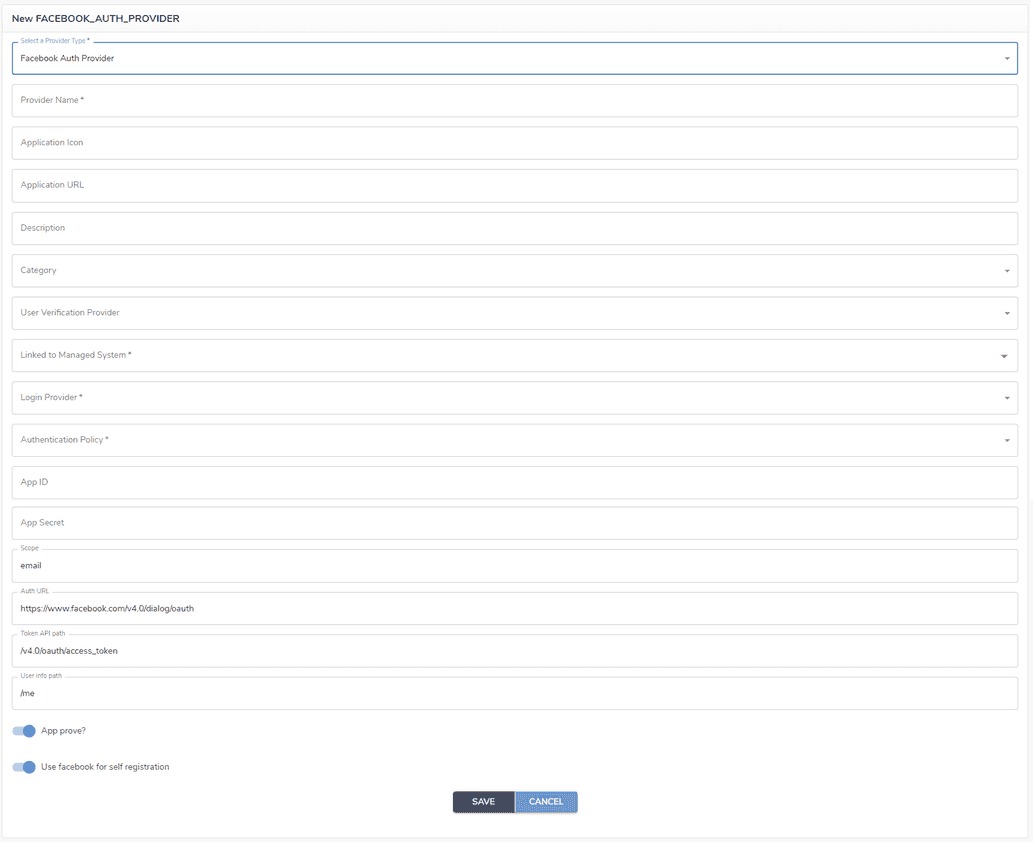Disable Use facebook for self registration
Image resolution: width=1035 pixels, height=842 pixels.
pos(24,767)
